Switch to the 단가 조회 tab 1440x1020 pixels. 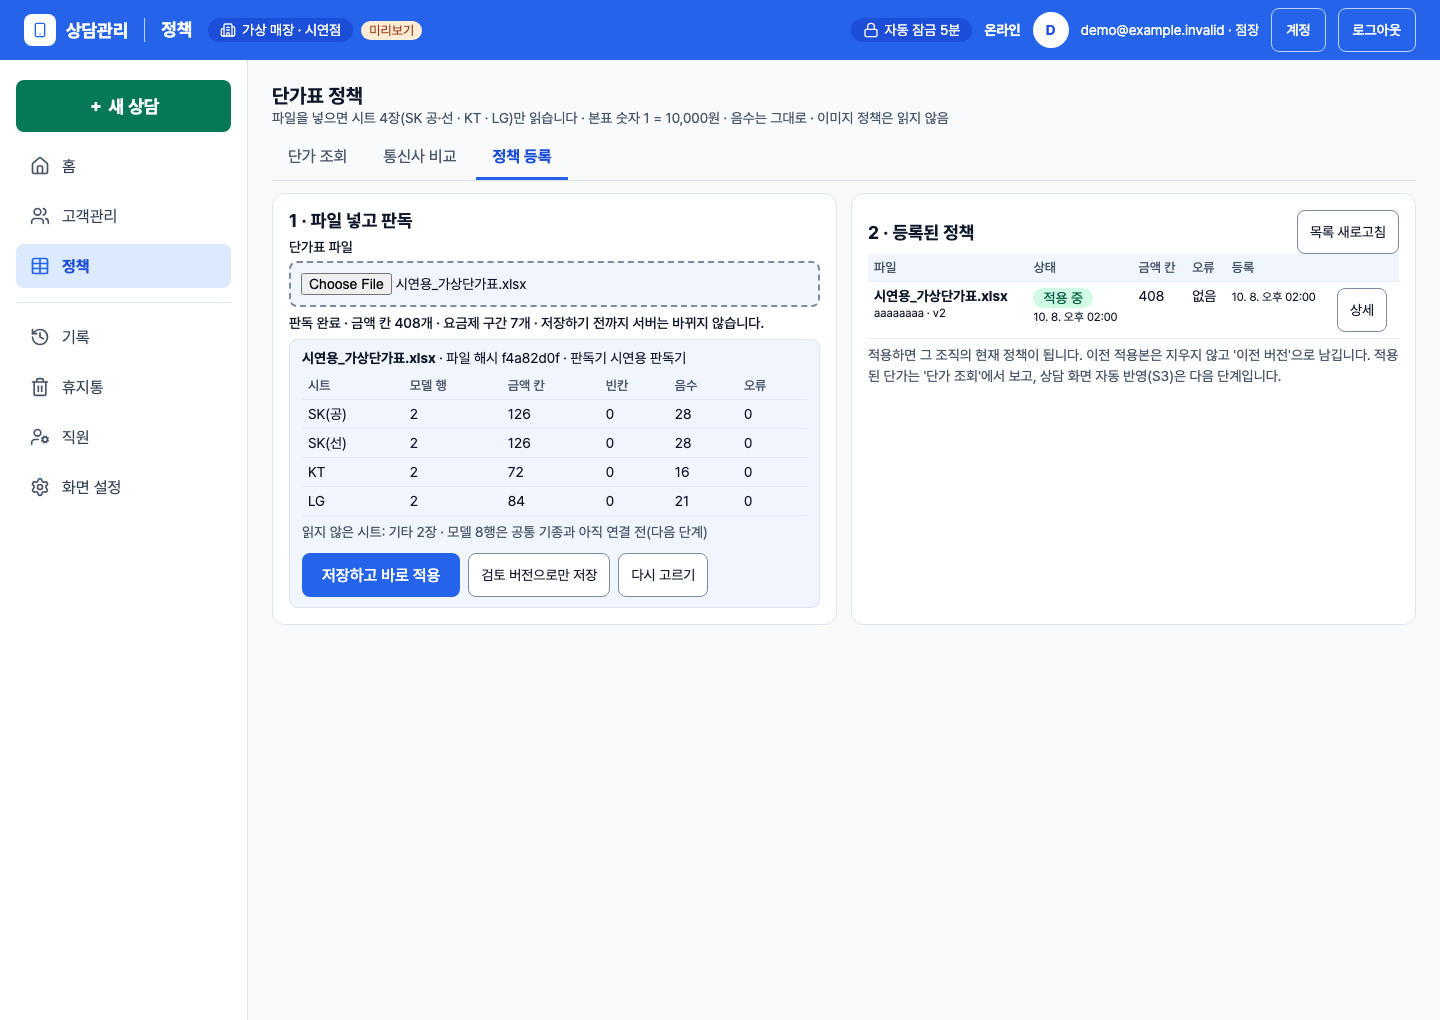pos(317,156)
